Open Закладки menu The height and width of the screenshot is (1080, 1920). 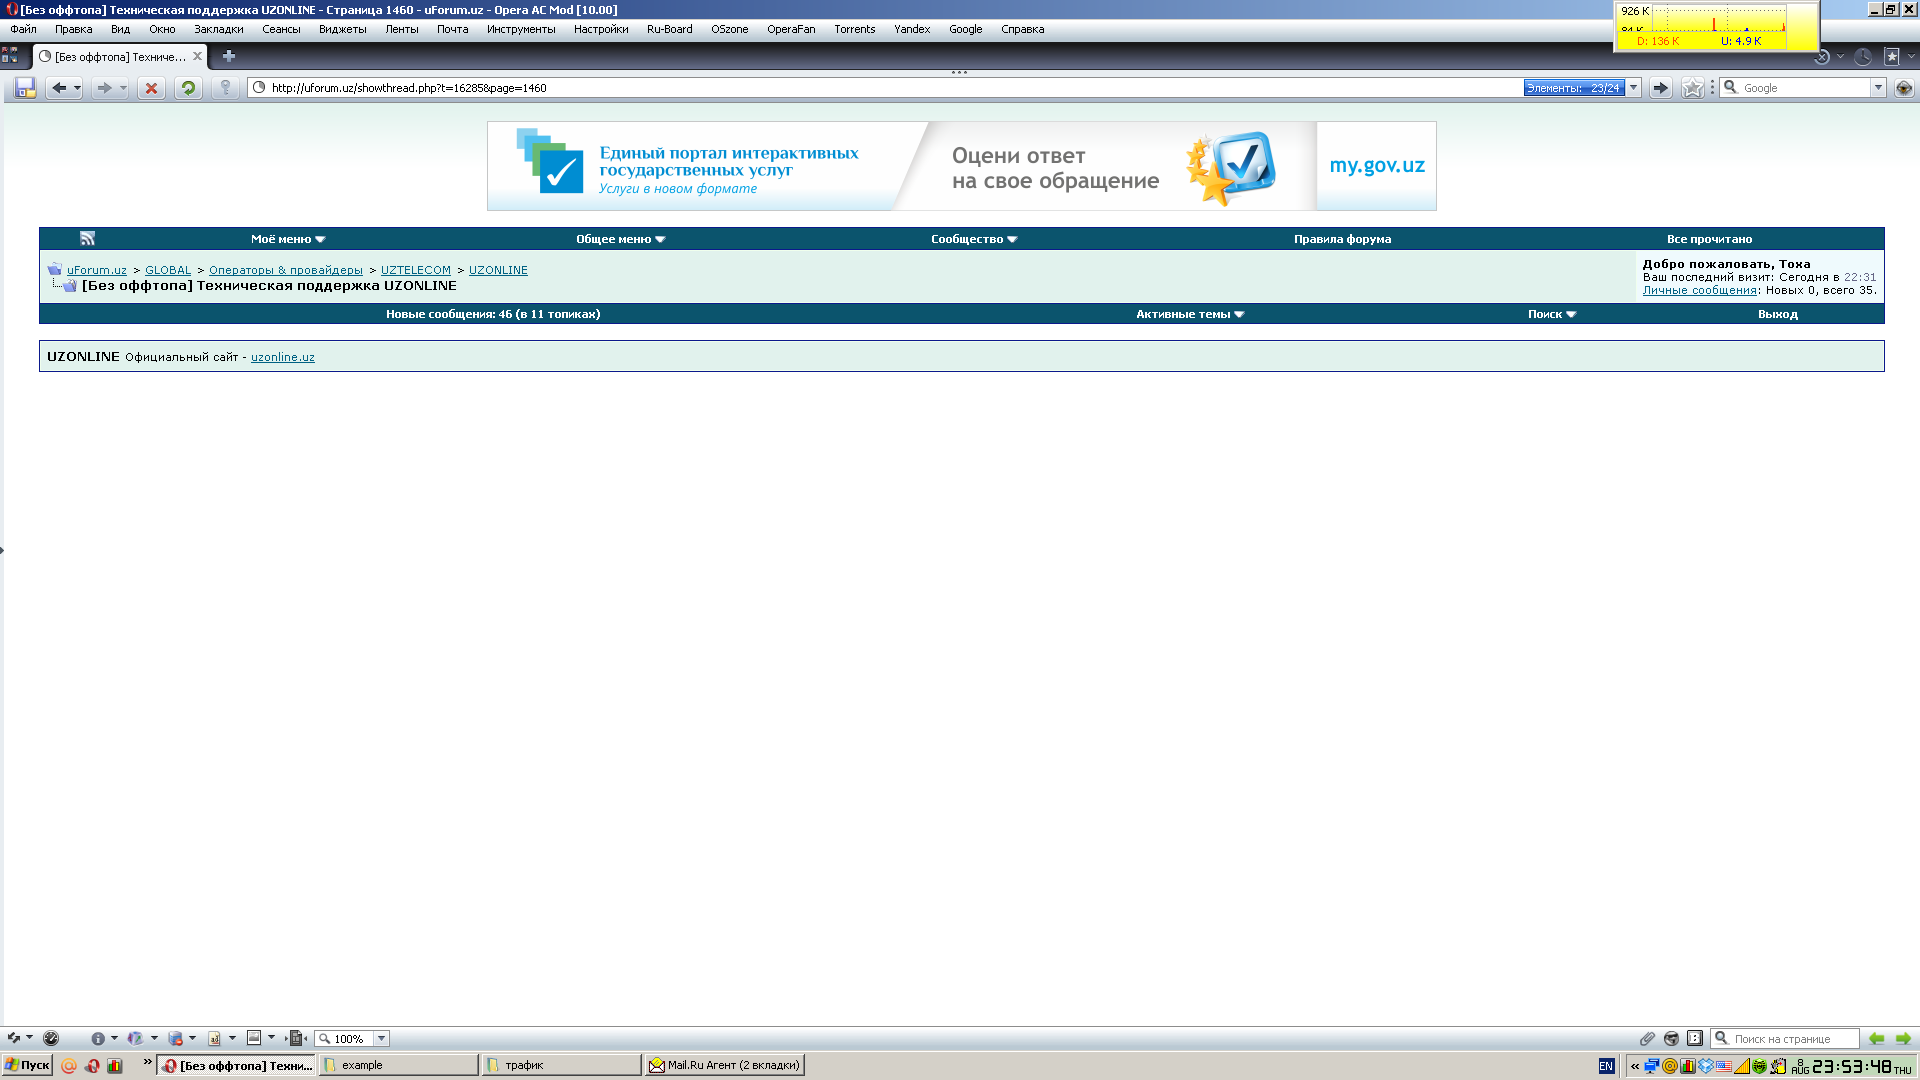(219, 29)
